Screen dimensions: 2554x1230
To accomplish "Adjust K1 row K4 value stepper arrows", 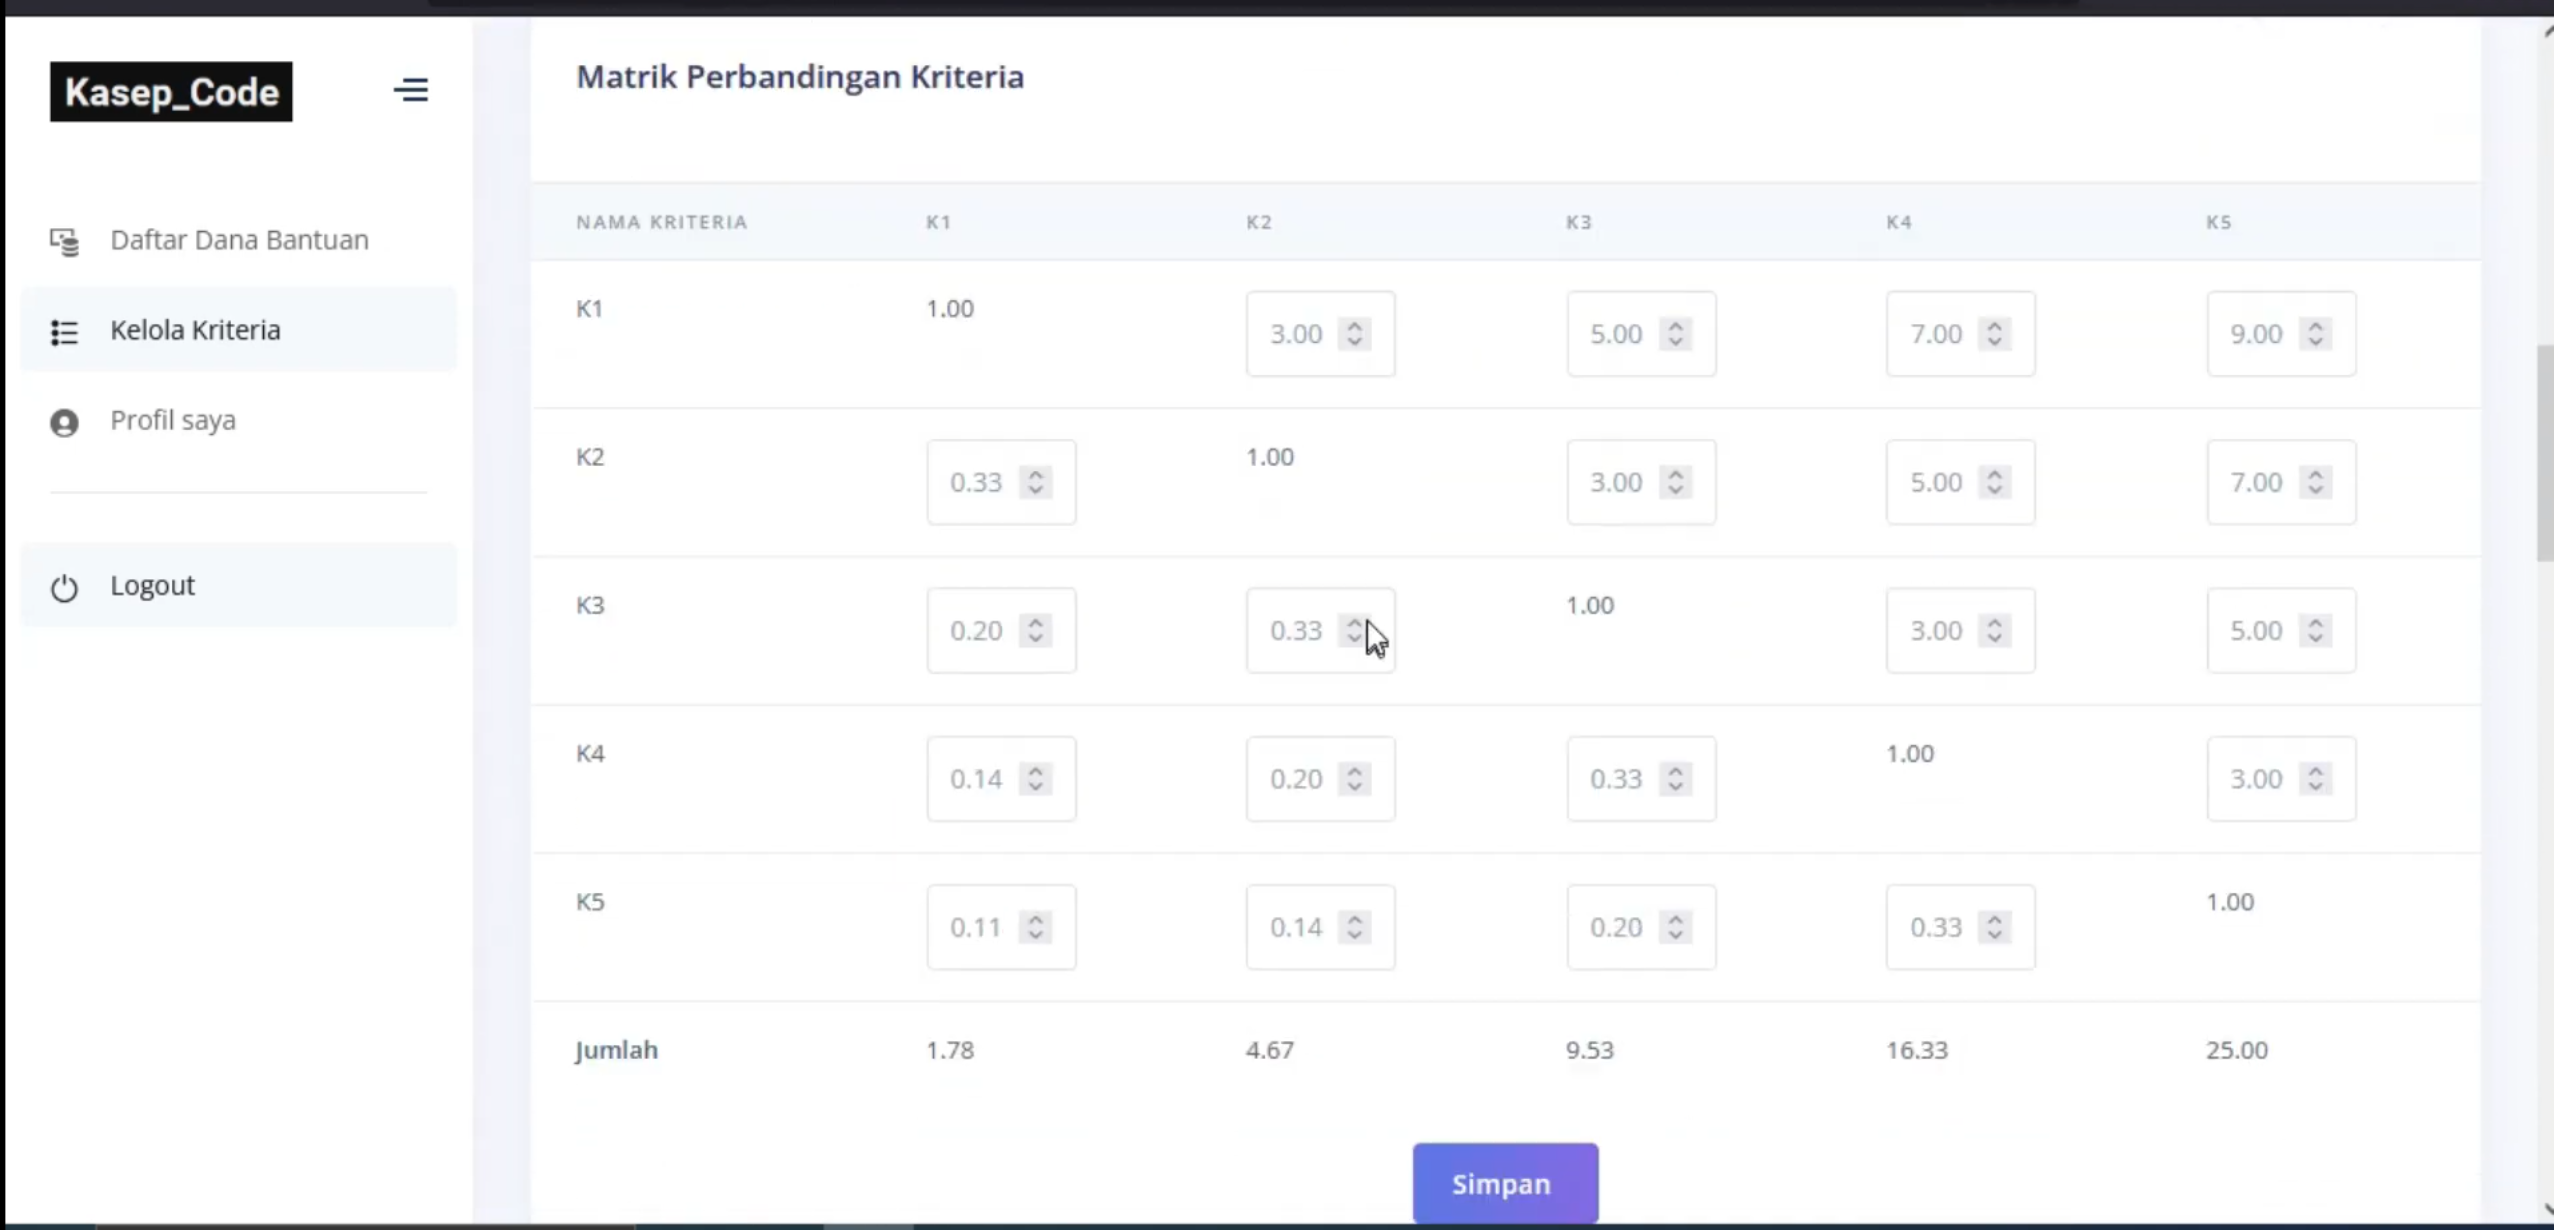I will [1994, 333].
